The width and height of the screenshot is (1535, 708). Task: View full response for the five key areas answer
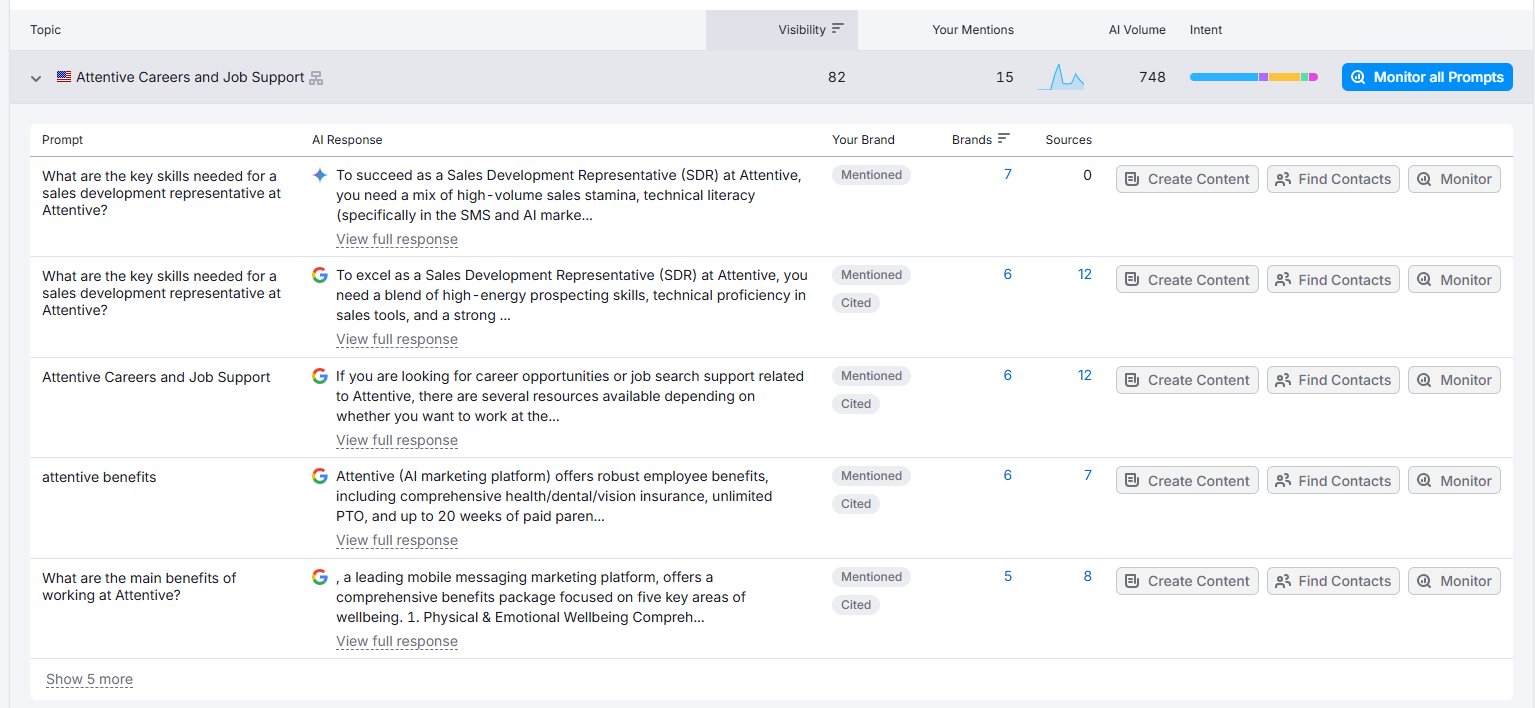[x=397, y=641]
